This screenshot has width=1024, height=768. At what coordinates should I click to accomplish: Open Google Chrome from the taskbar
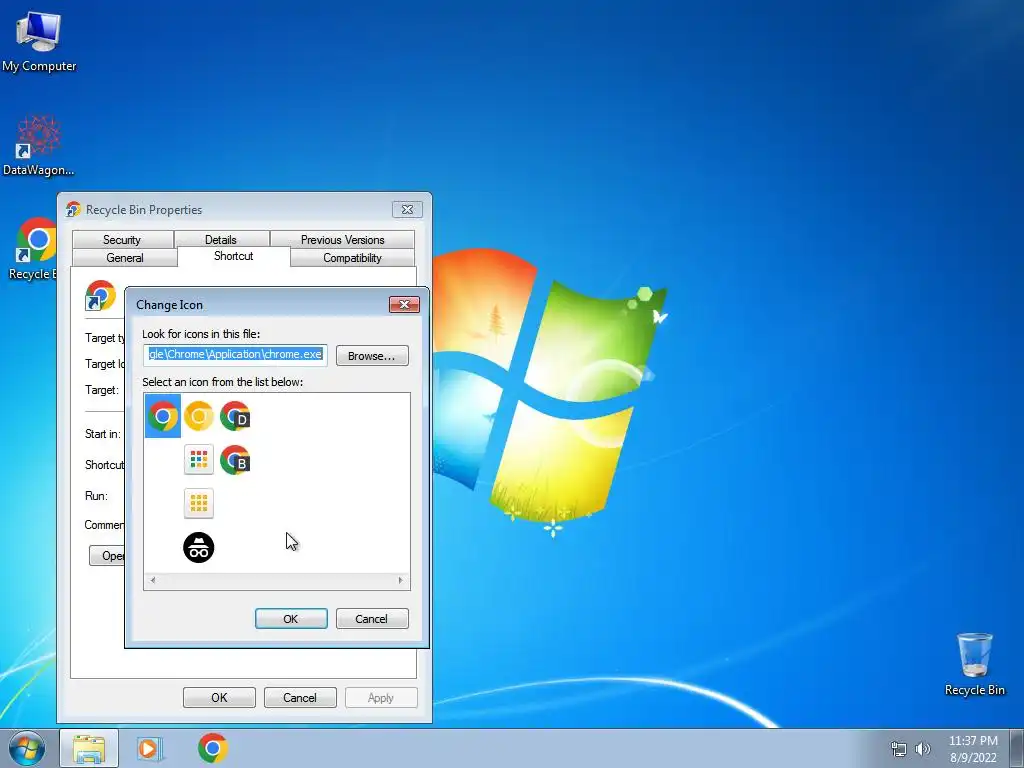tap(213, 748)
